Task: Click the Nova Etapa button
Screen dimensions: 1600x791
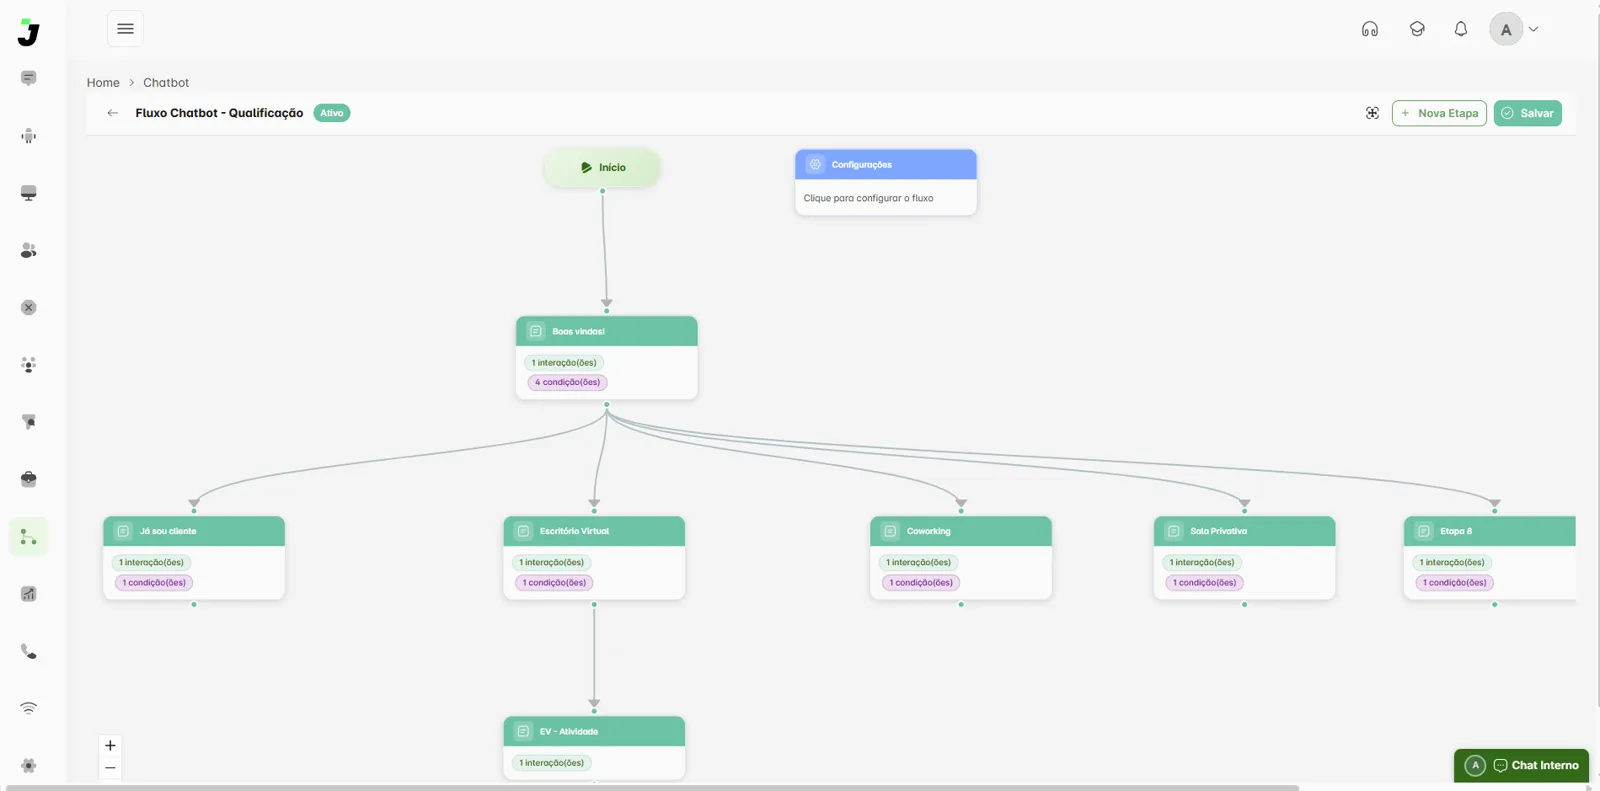Action: 1439,113
